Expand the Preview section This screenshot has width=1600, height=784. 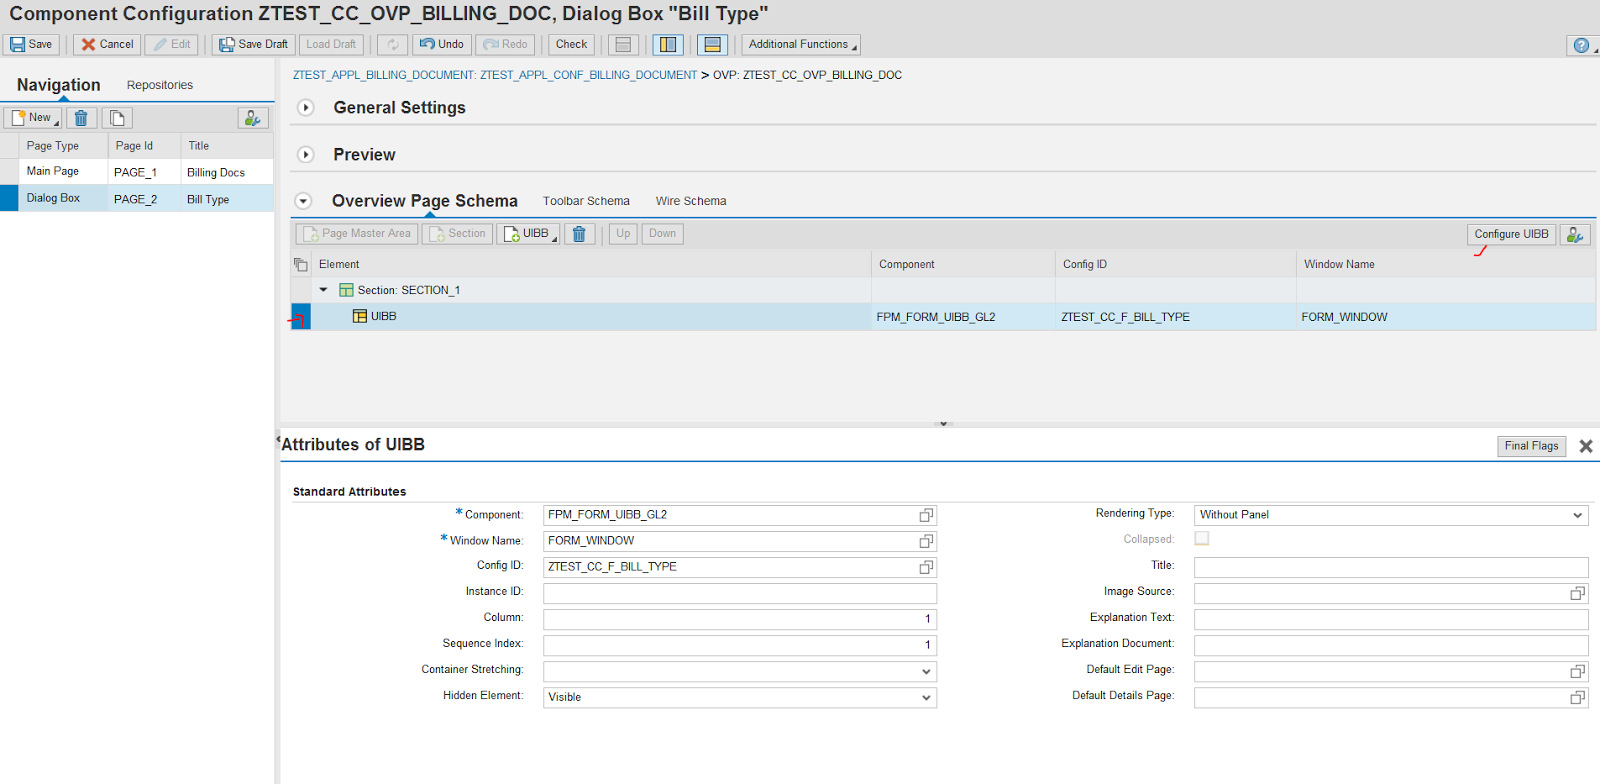[x=306, y=155]
